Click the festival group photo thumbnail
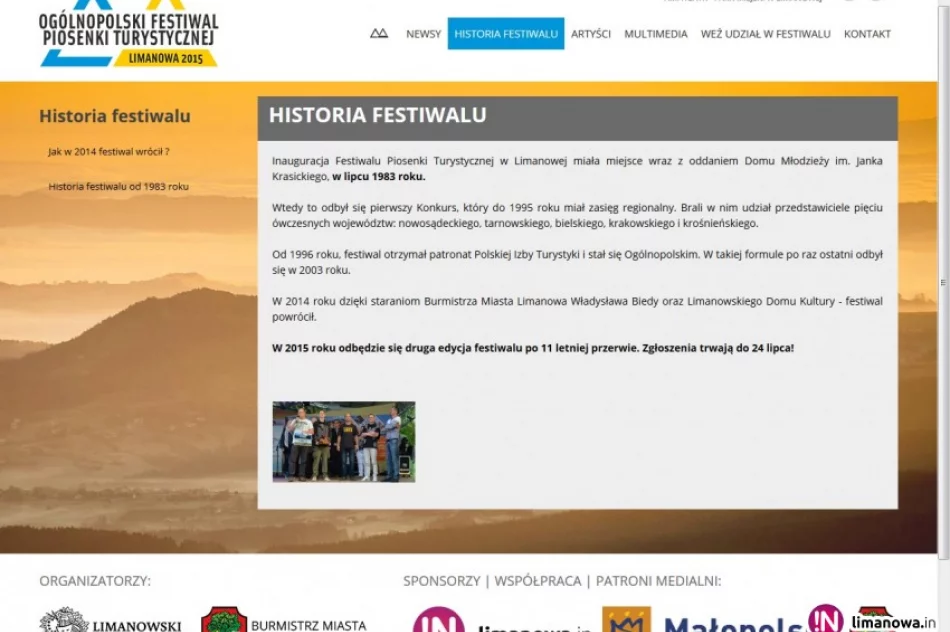Screen dimensions: 950x632 coord(343,441)
